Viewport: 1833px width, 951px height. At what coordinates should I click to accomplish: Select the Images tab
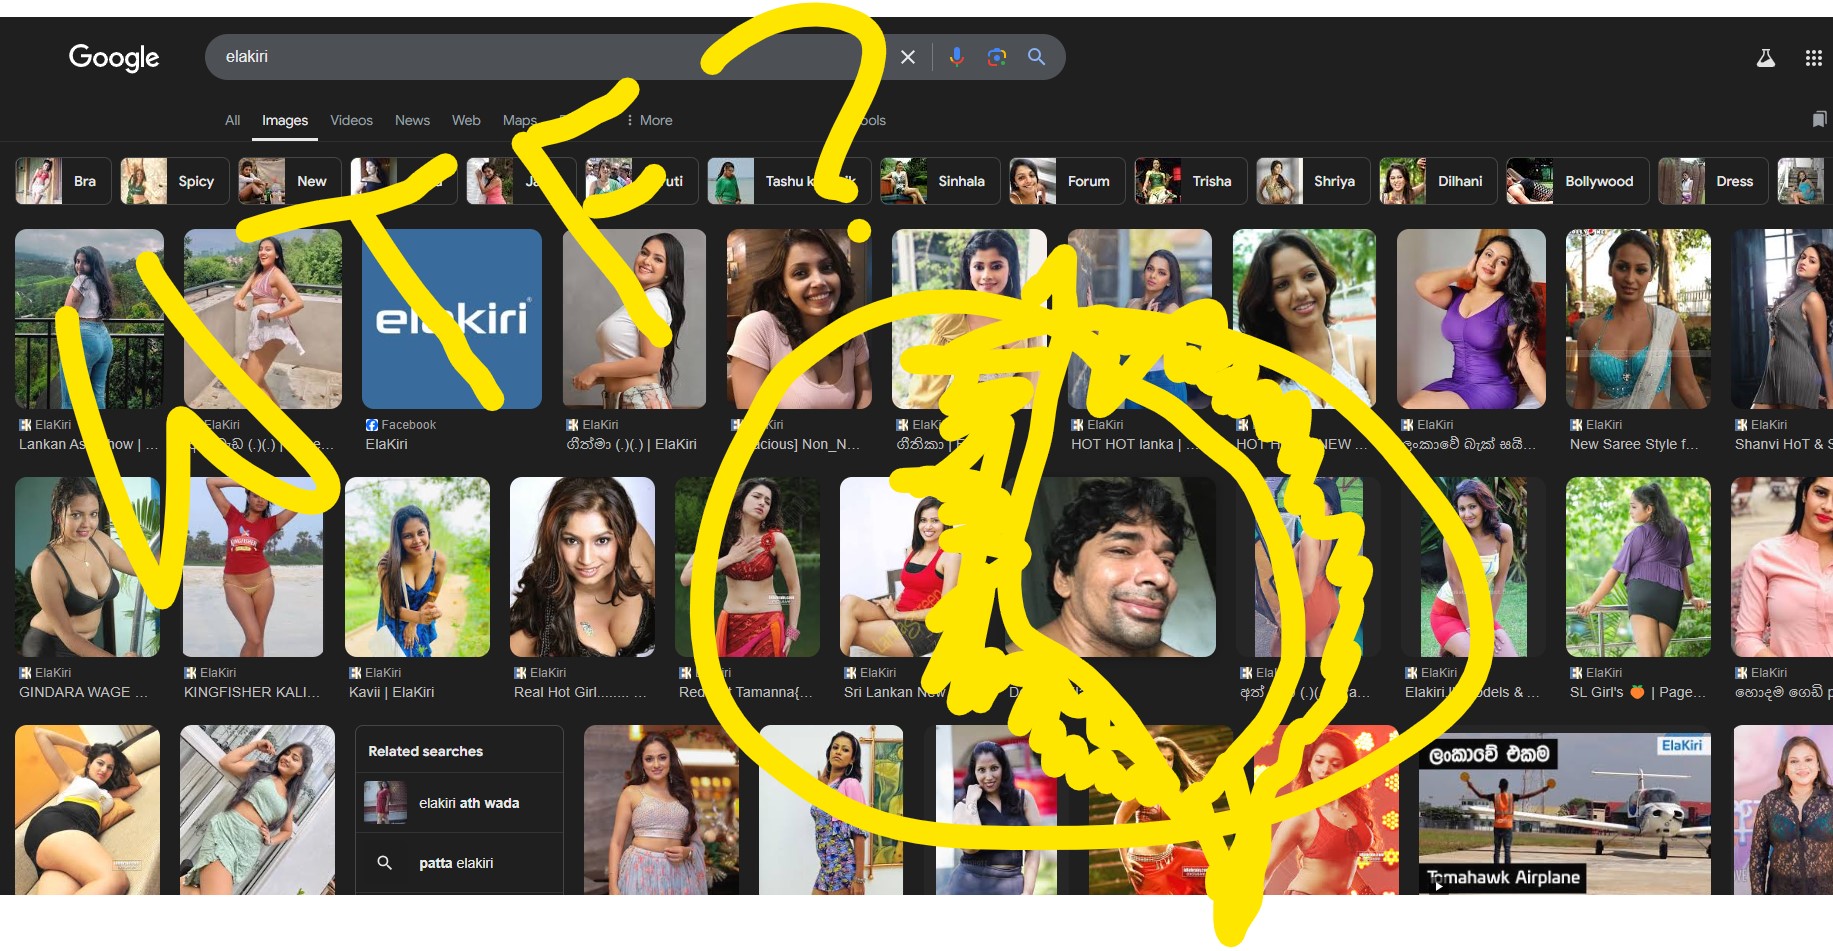tap(285, 120)
